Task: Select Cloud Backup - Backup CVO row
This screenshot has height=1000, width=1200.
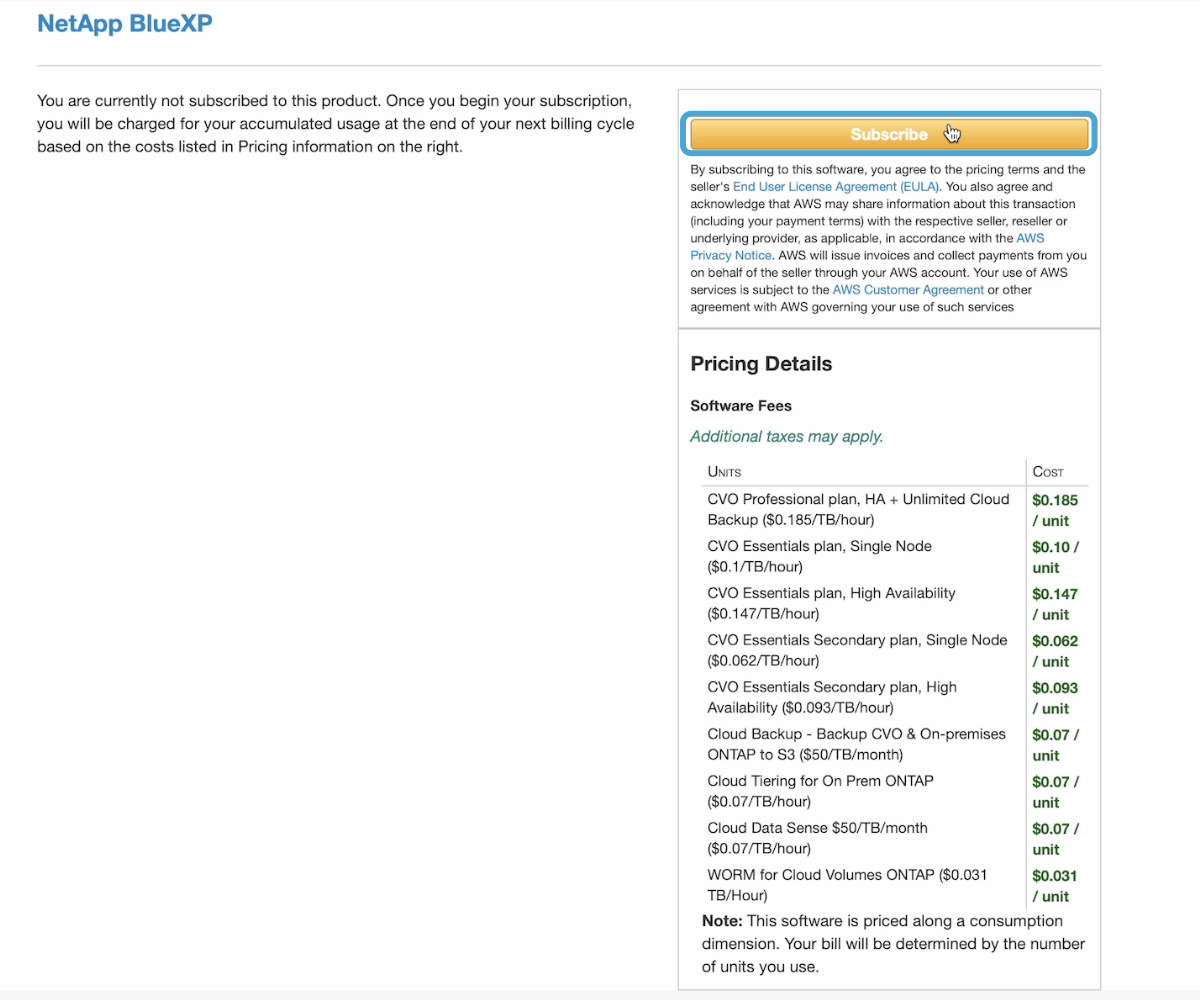Action: point(856,745)
